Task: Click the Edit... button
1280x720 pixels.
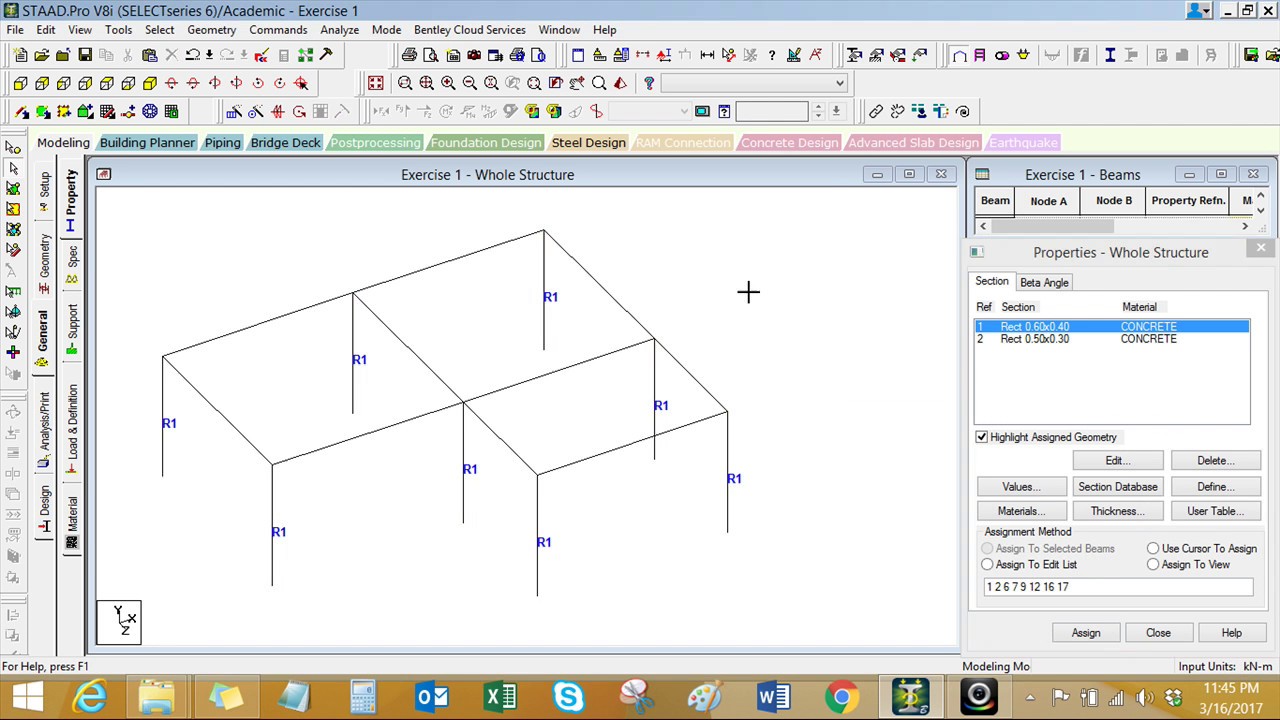Action: [1117, 461]
